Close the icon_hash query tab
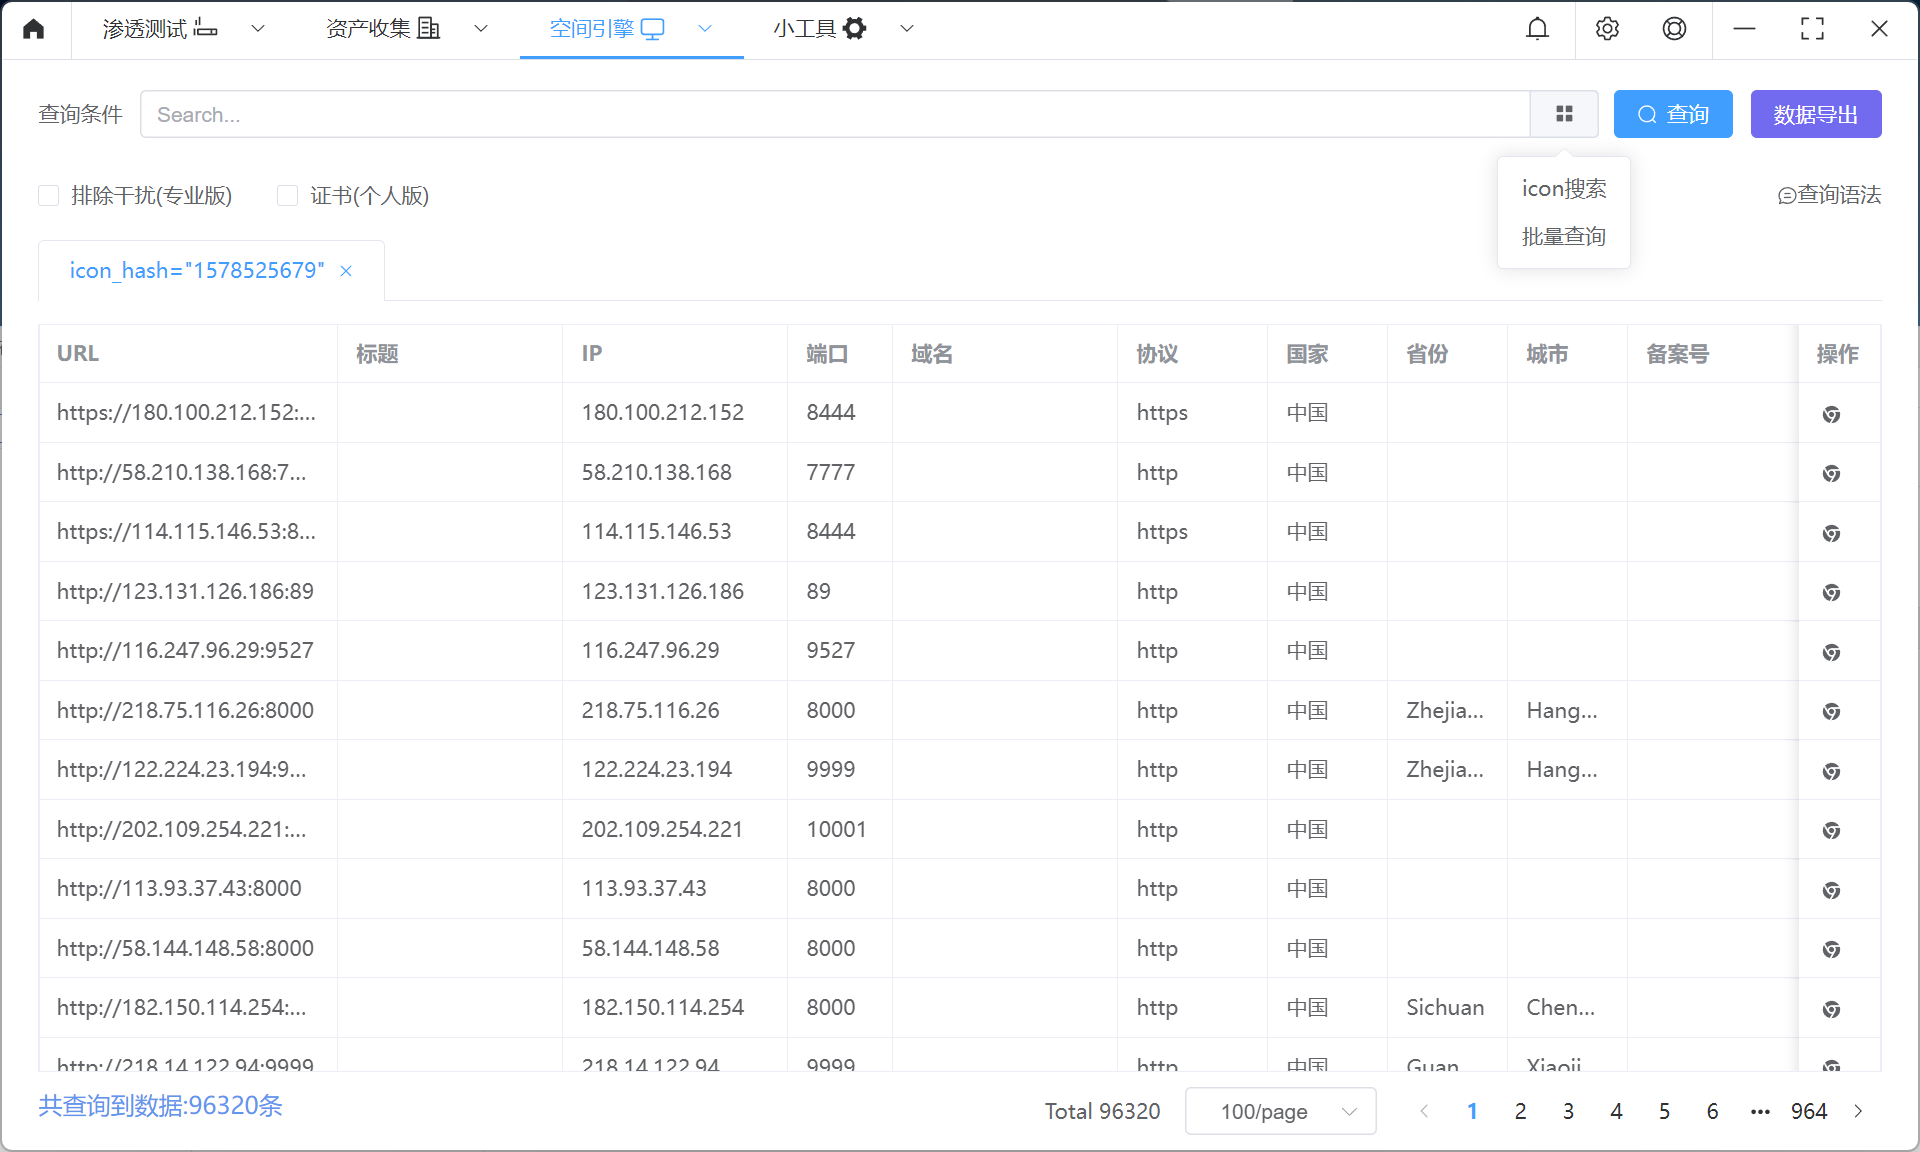Screen dimensions: 1920x1152 pyautogui.click(x=346, y=271)
